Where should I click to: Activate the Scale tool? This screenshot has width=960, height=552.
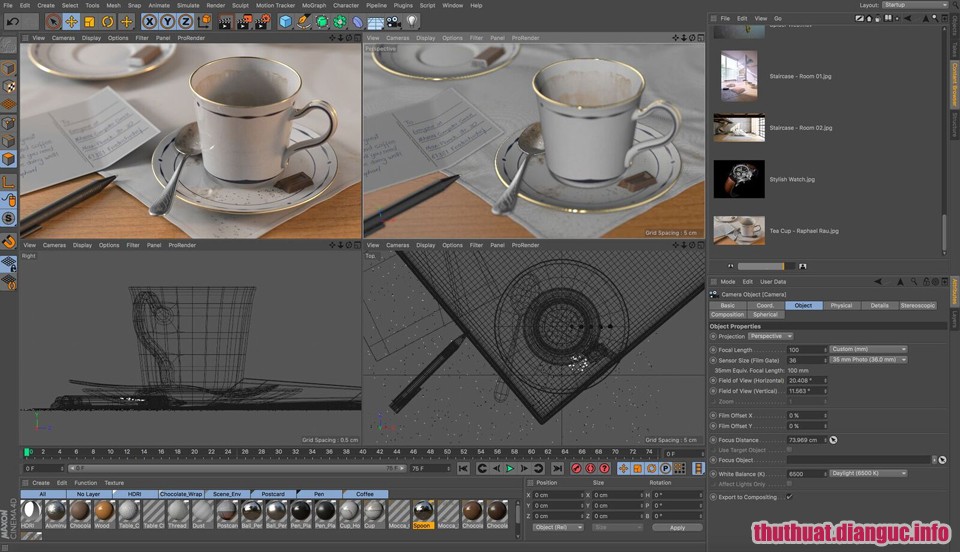click(89, 22)
